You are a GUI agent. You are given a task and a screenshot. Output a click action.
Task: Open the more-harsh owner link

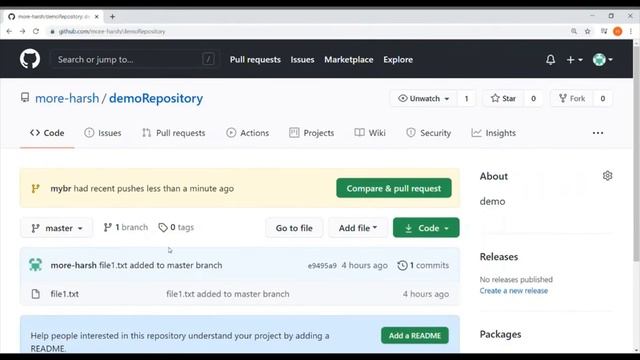pyautogui.click(x=67, y=98)
